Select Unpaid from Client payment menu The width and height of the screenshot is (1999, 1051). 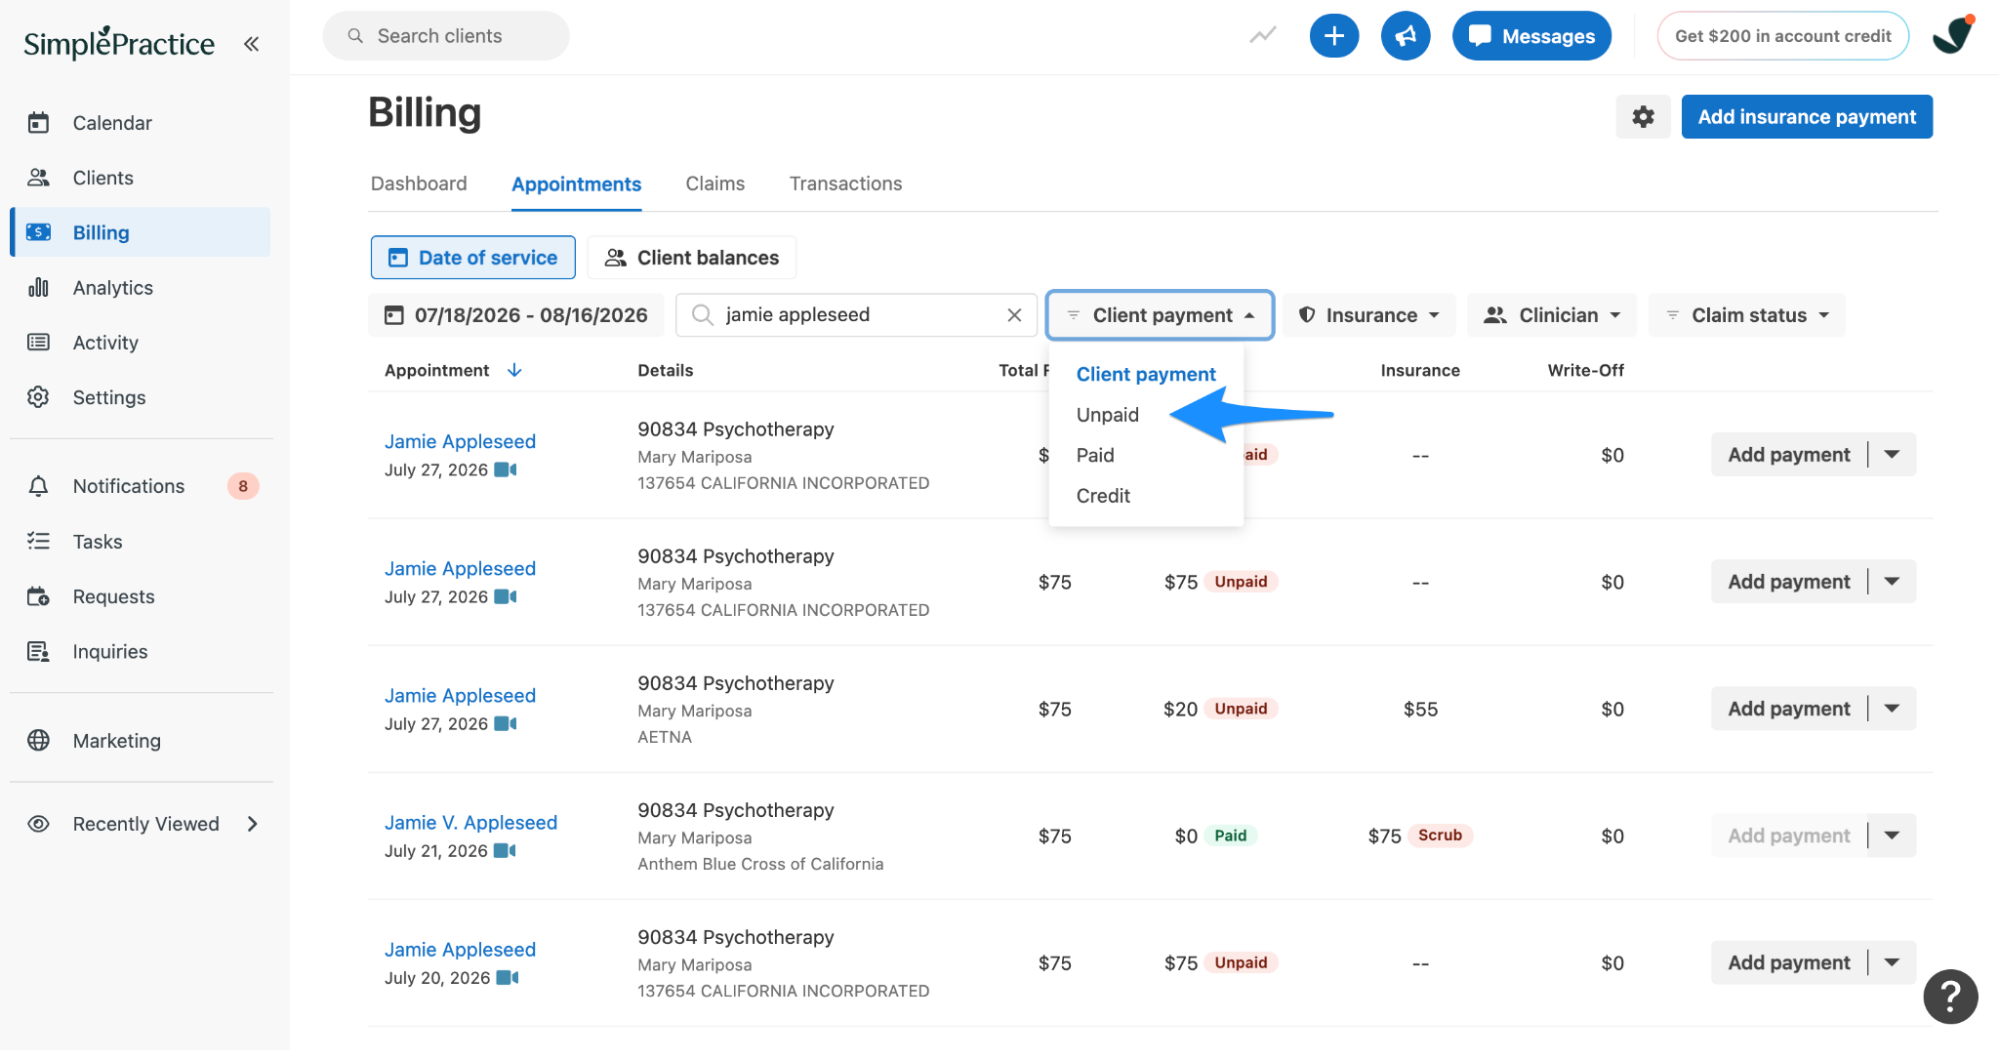pyautogui.click(x=1107, y=415)
